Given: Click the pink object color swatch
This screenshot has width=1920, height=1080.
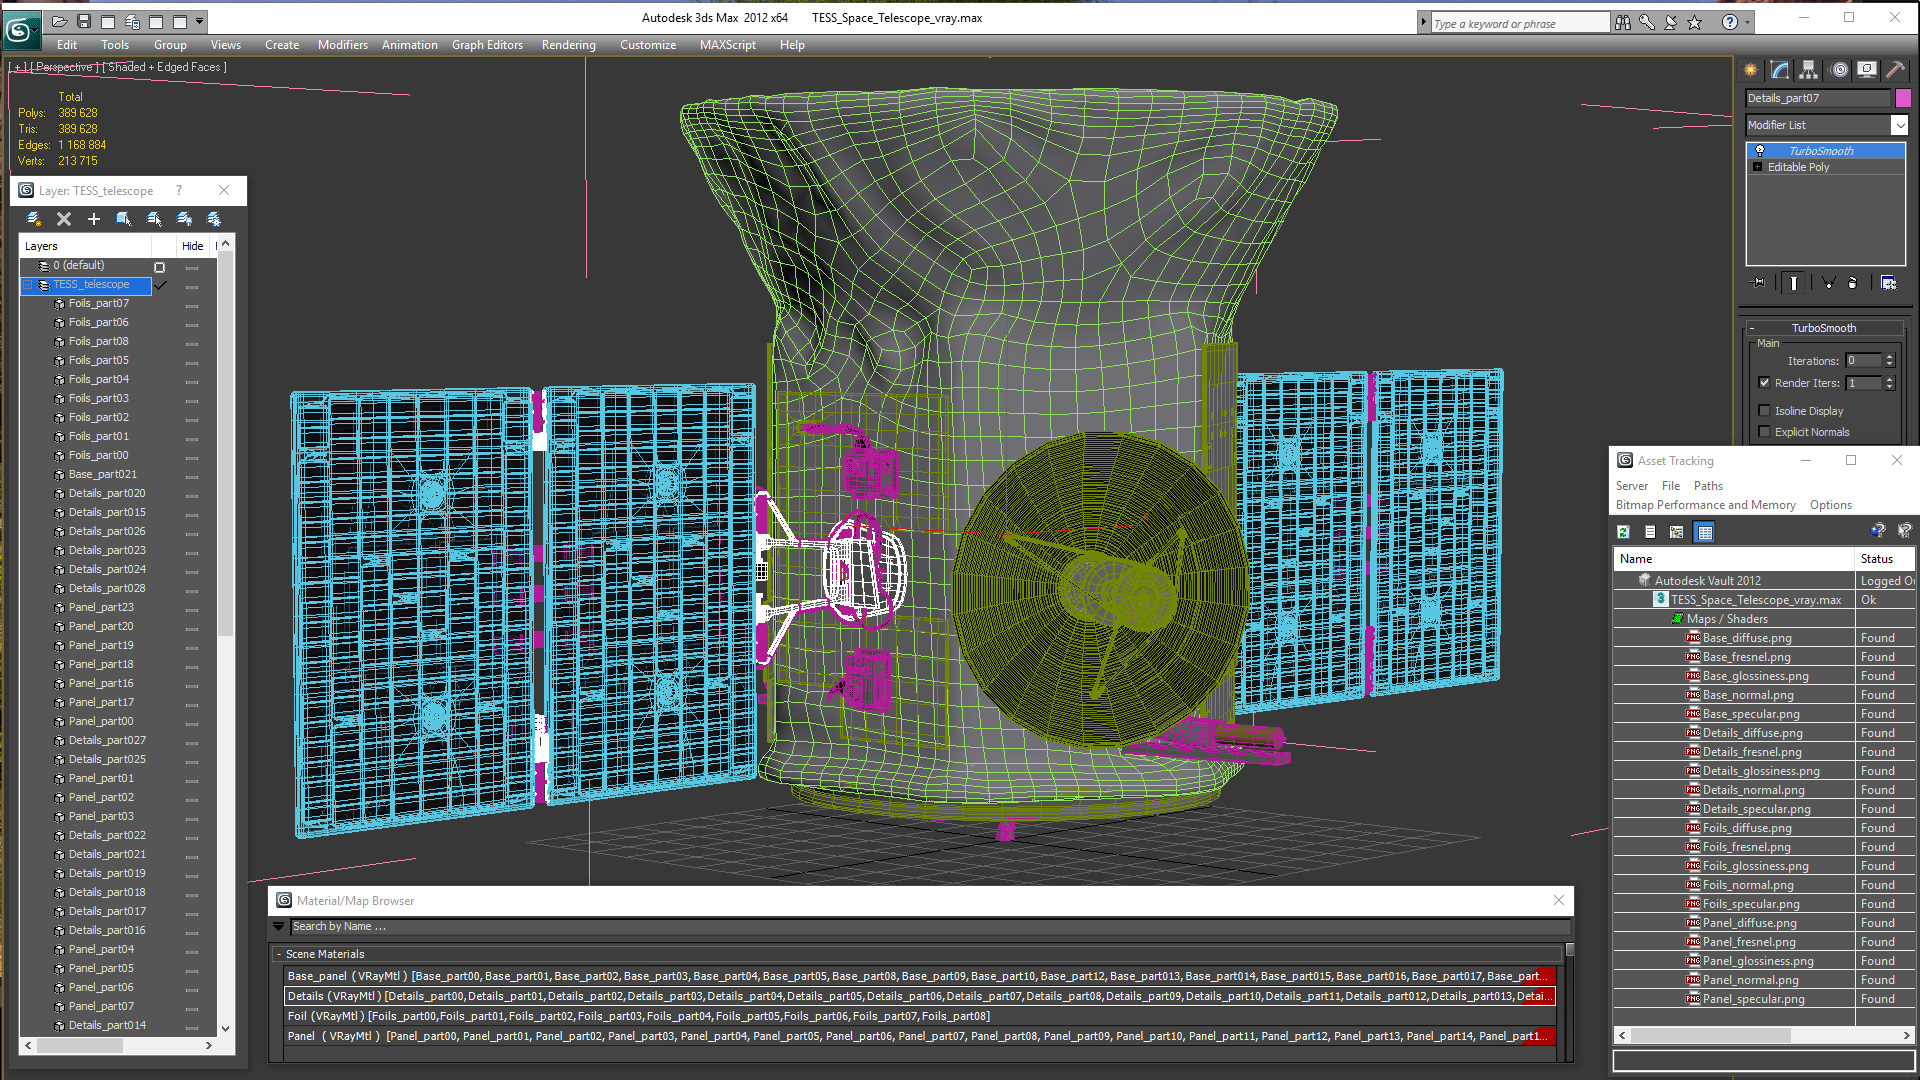Looking at the screenshot, I should point(1903,98).
